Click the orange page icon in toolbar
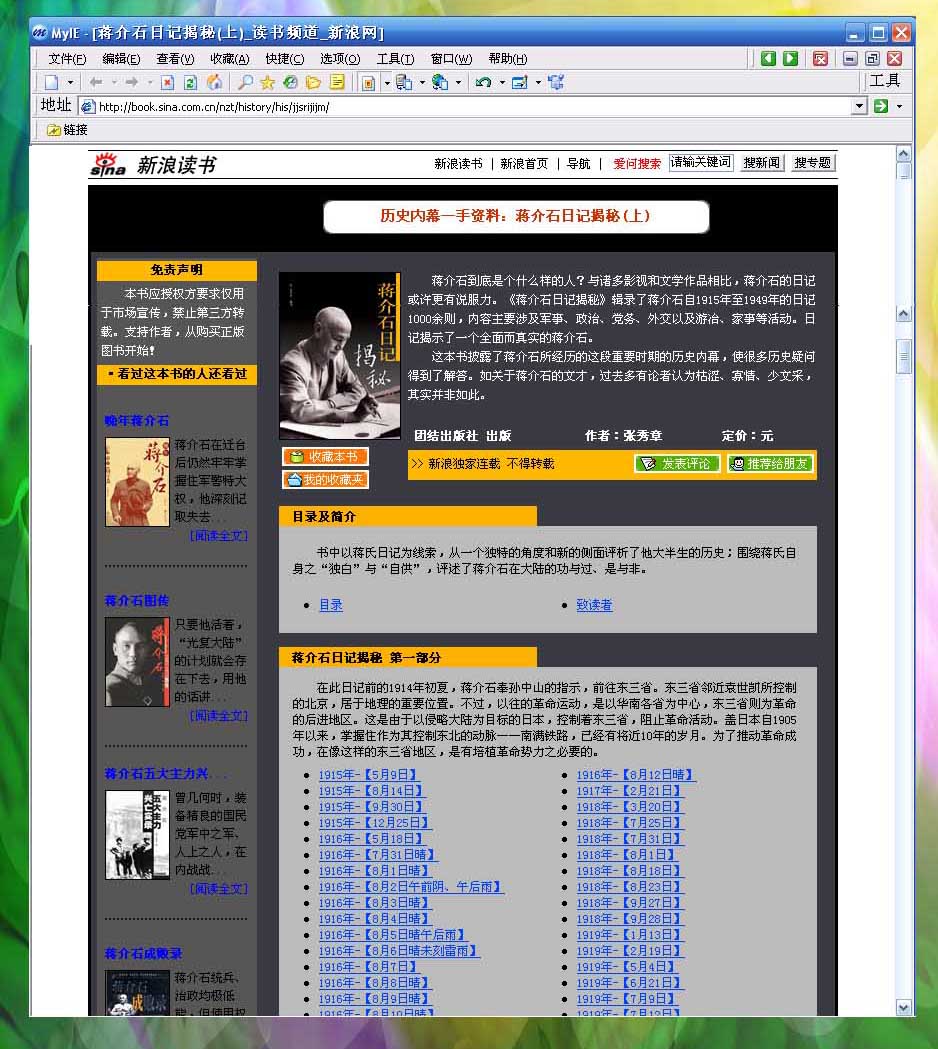The width and height of the screenshot is (938, 1049). (368, 83)
